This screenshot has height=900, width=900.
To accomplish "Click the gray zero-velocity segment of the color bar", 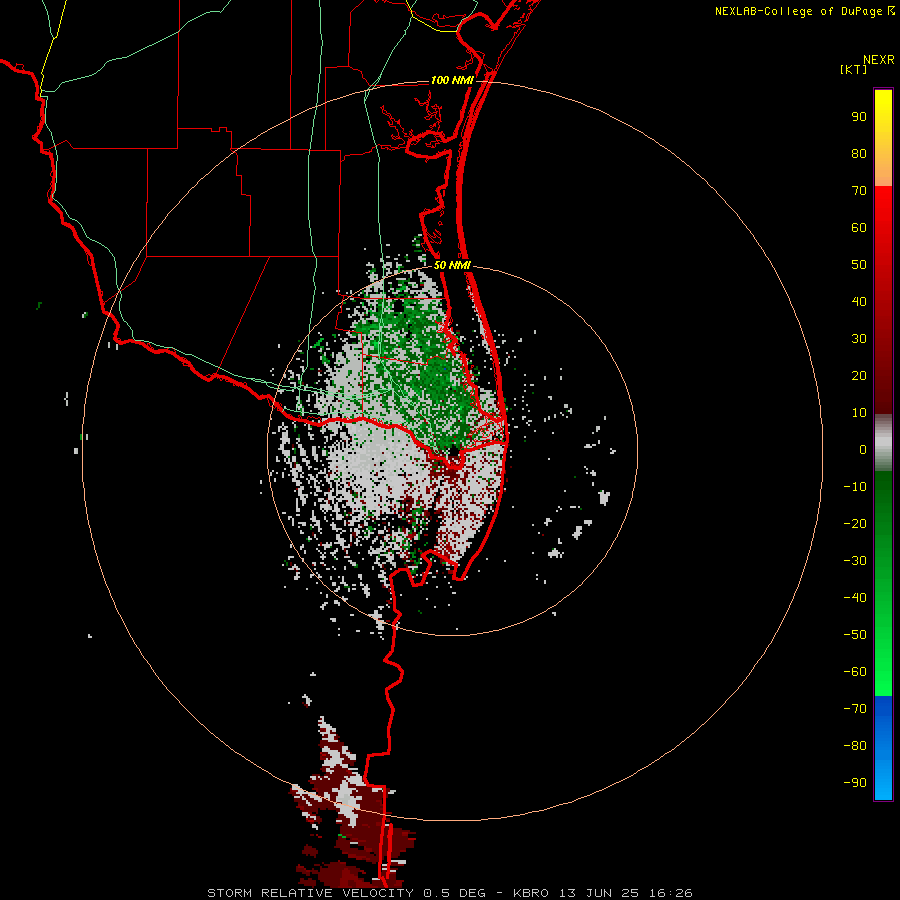I will pos(883,443).
